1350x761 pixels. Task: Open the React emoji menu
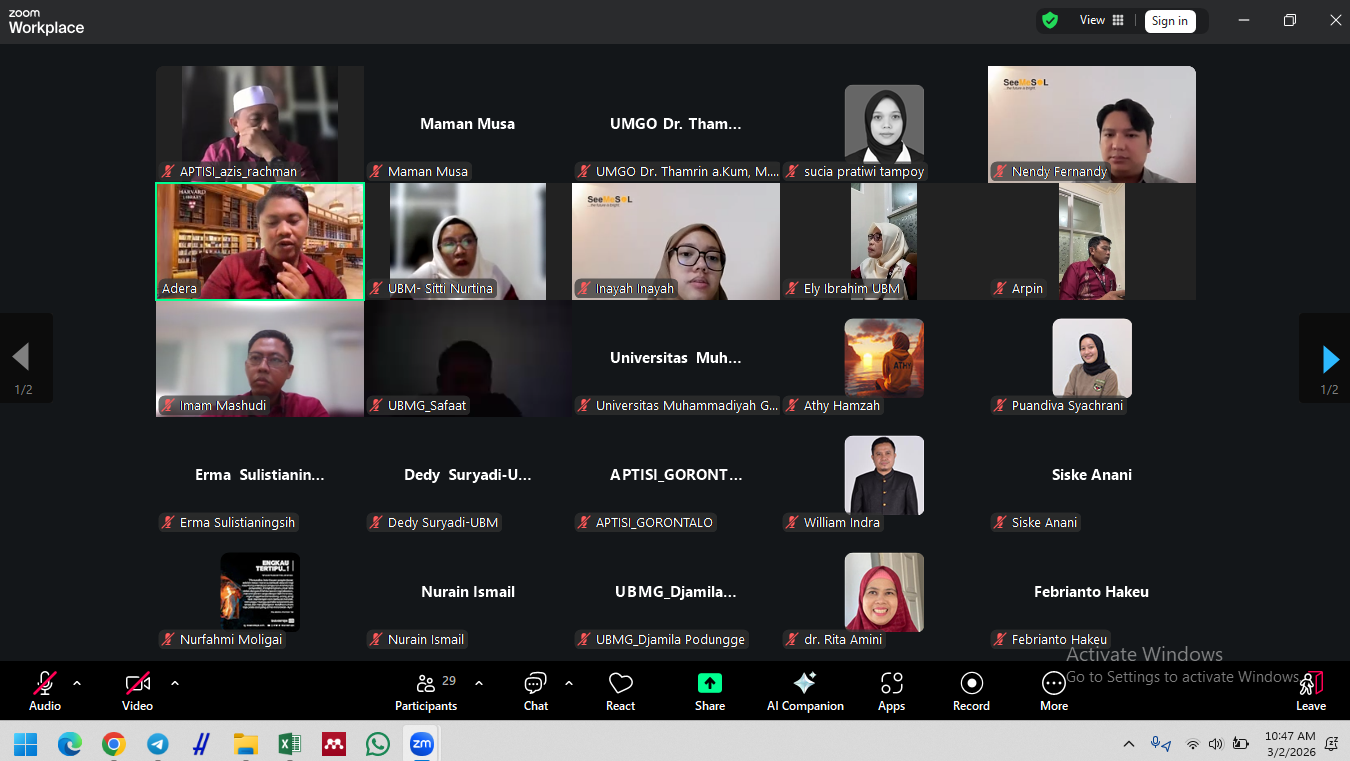pyautogui.click(x=620, y=691)
